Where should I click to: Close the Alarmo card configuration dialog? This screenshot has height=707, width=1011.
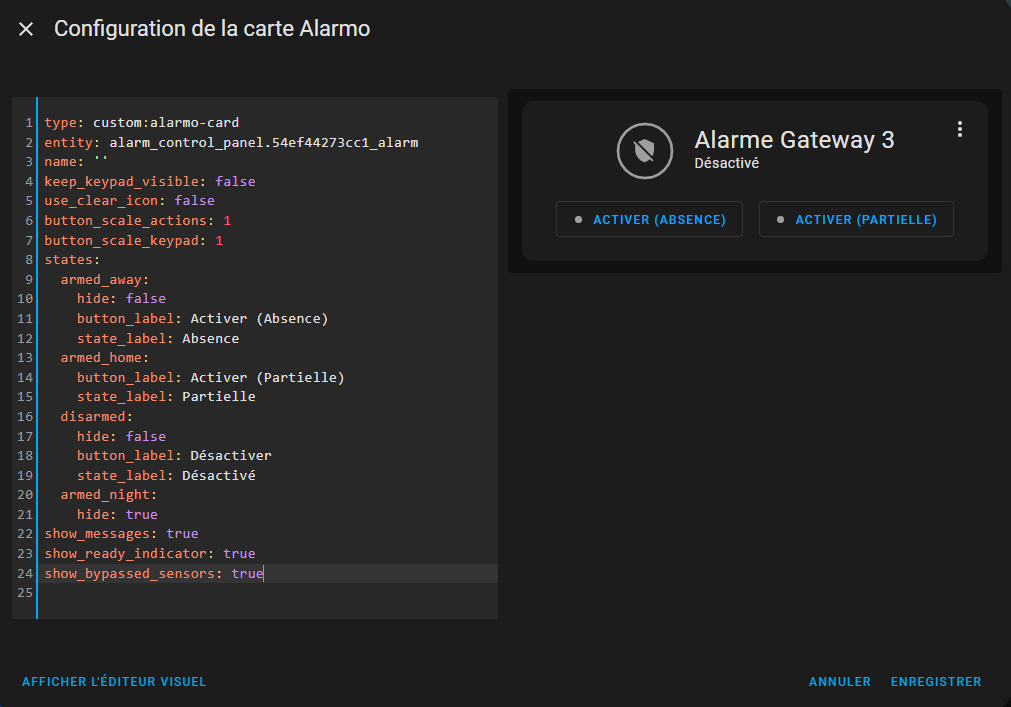pyautogui.click(x=26, y=29)
